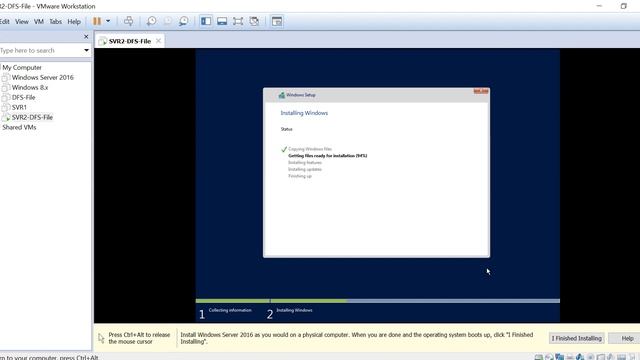Click the green checkmark beside Copying Windows files
640x360 pixels.
click(x=284, y=149)
